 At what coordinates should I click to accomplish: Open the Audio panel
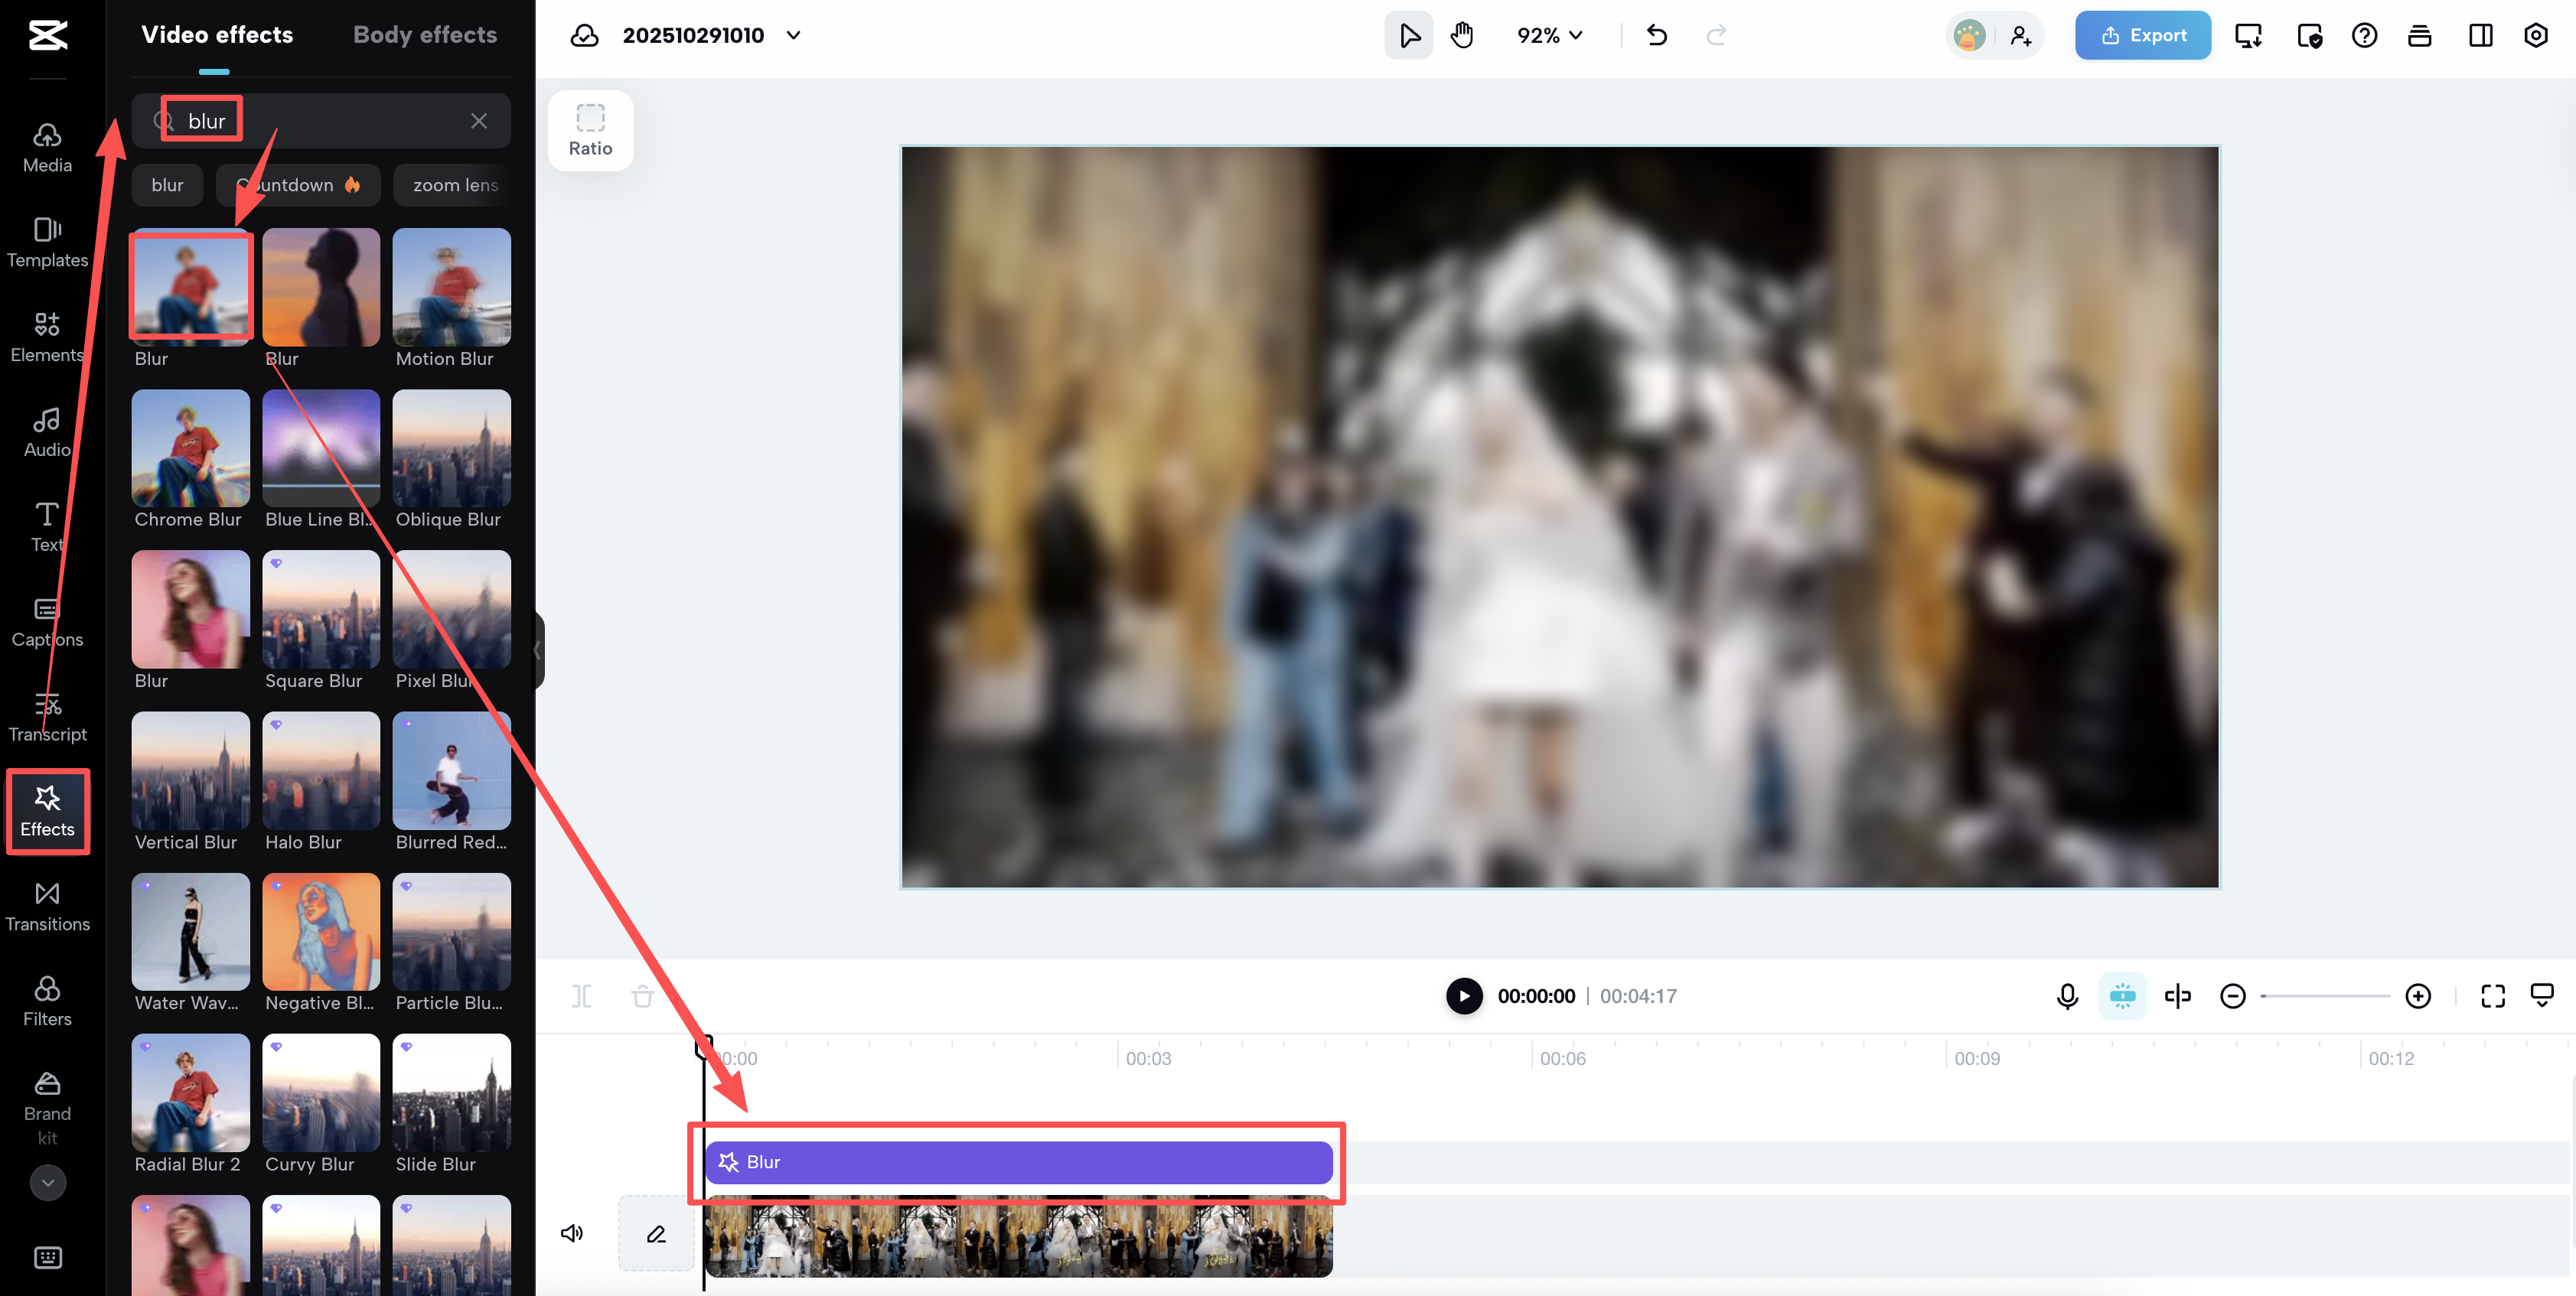[46, 431]
